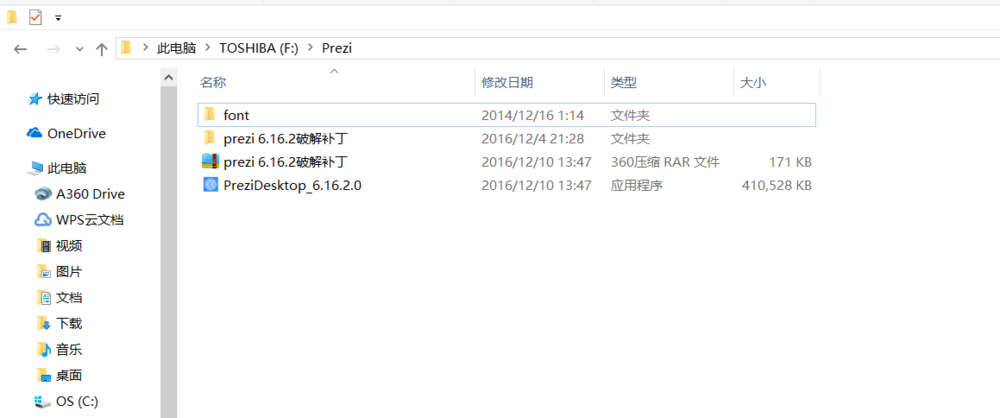Click the 410,528 KB size cell
1000x418 pixels.
coord(777,186)
